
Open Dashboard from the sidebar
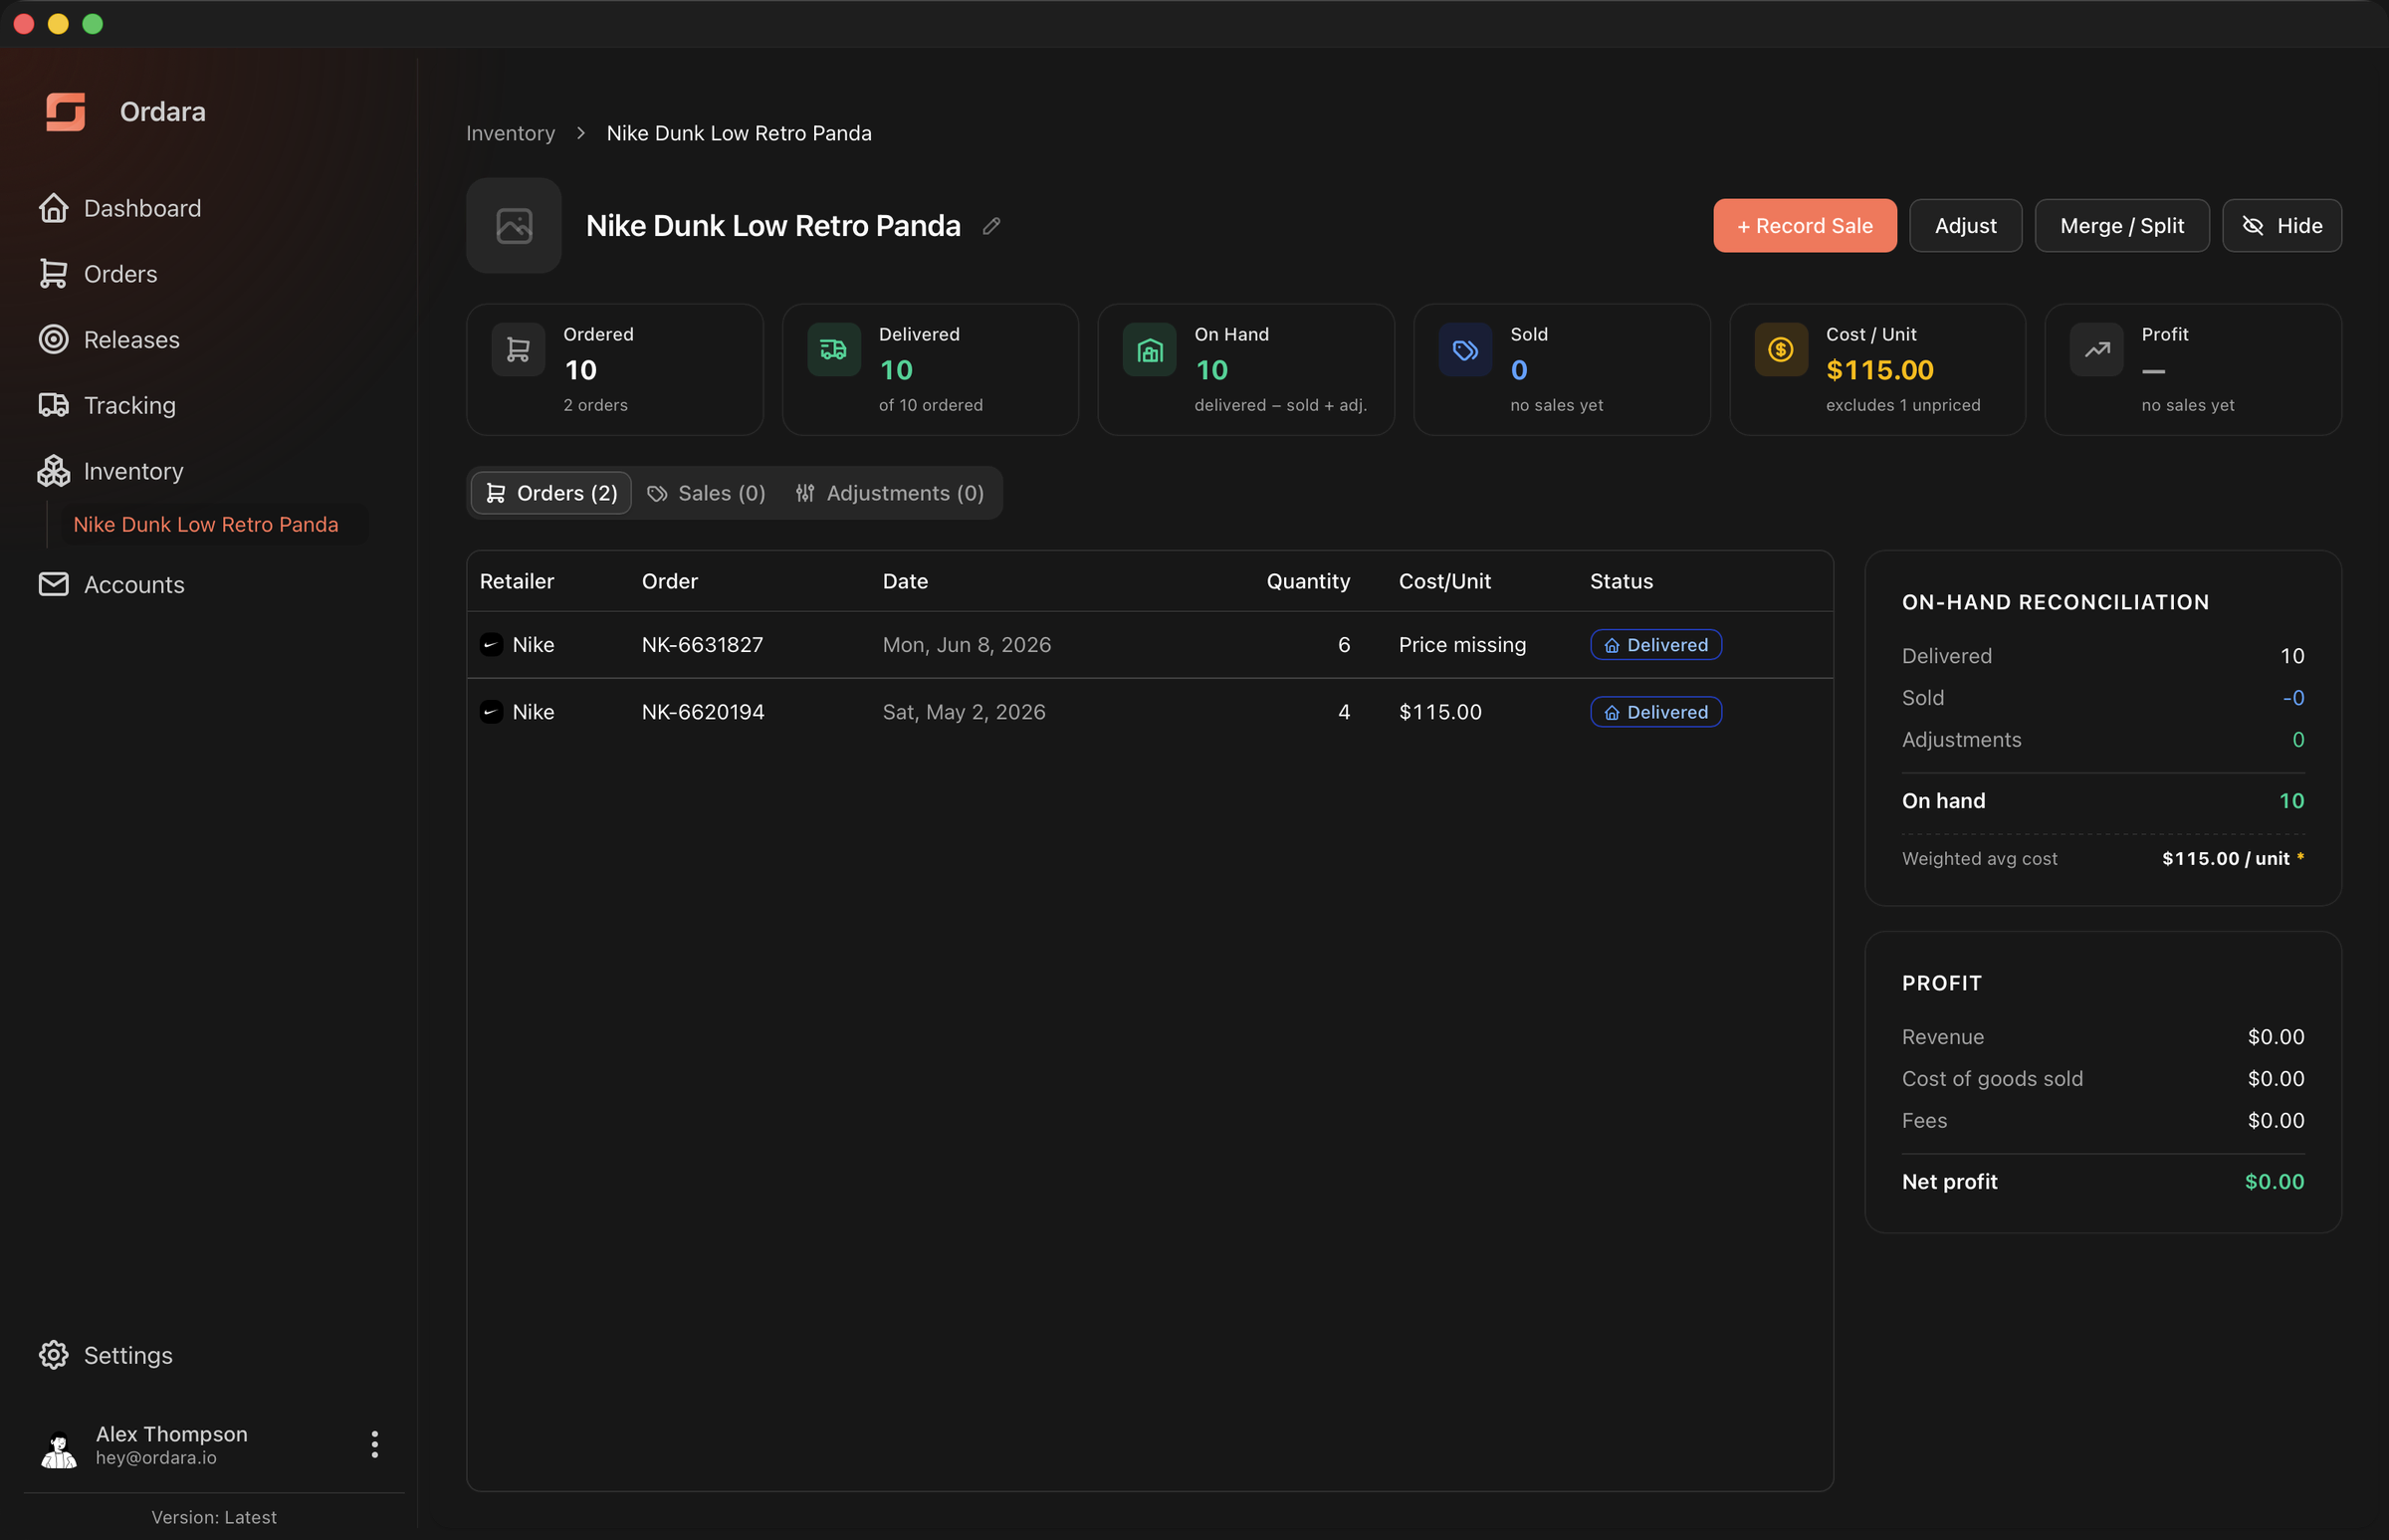tap(120, 208)
